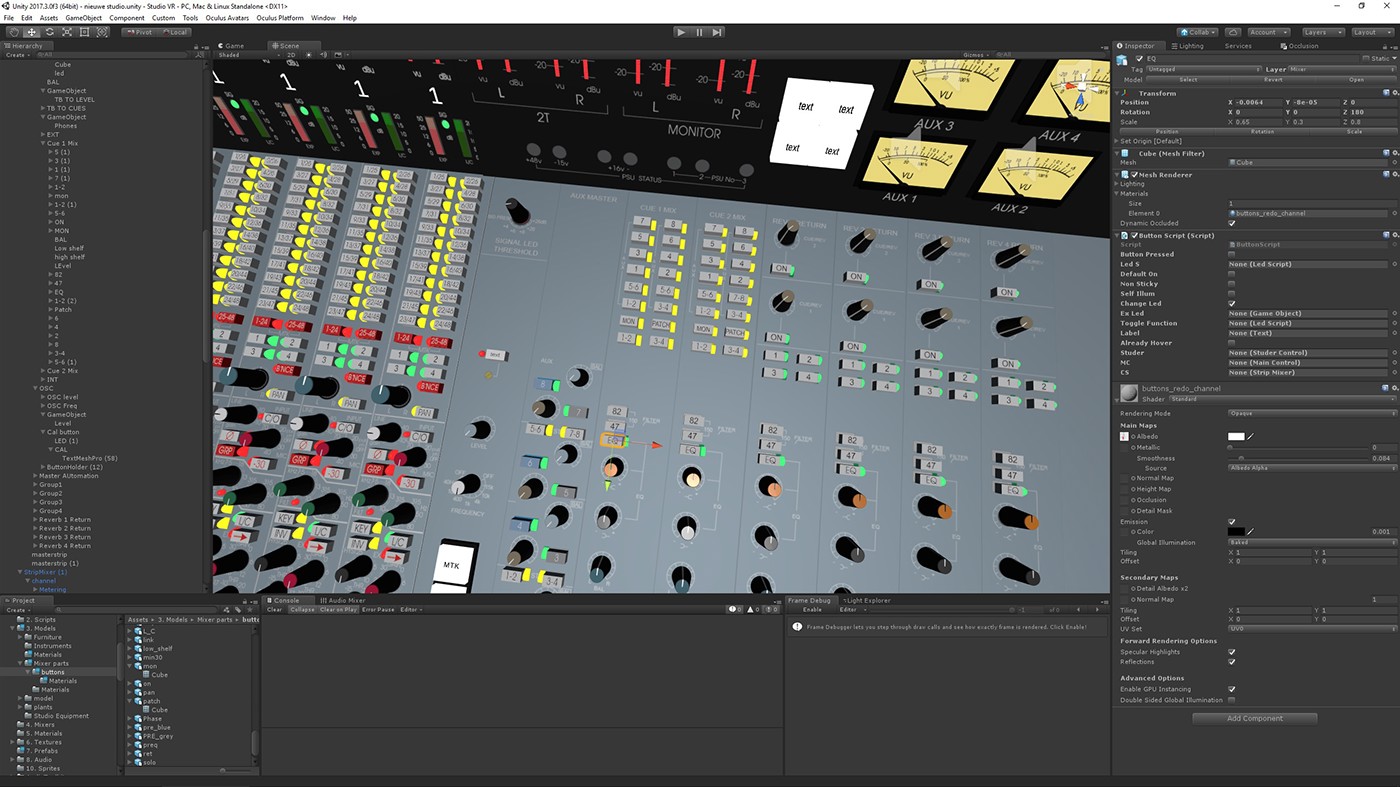Select the Hand tool in toolbar
The width and height of the screenshot is (1400, 787).
(13, 32)
